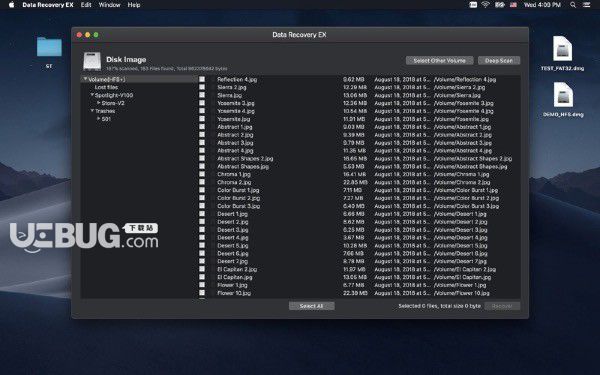Click the US flag input source icon
The width and height of the screenshot is (600, 375).
coord(513,5)
